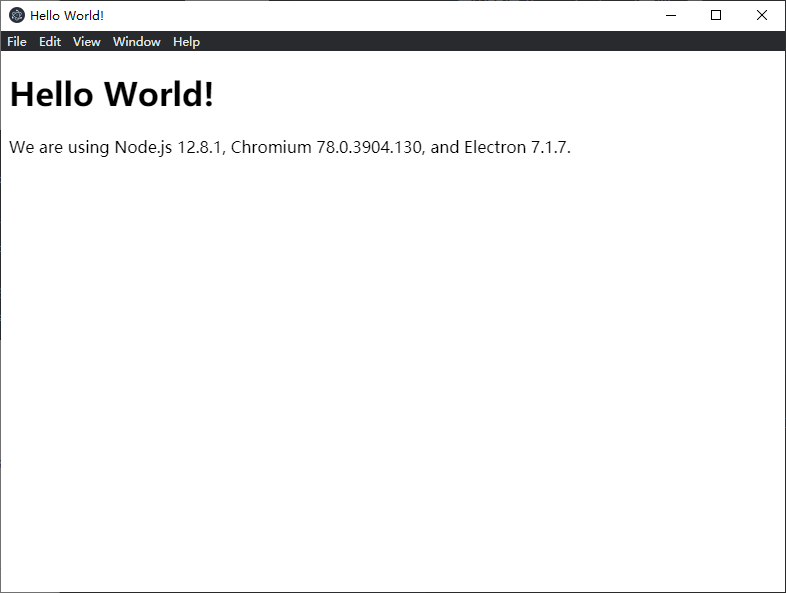Open the File menu

point(17,42)
